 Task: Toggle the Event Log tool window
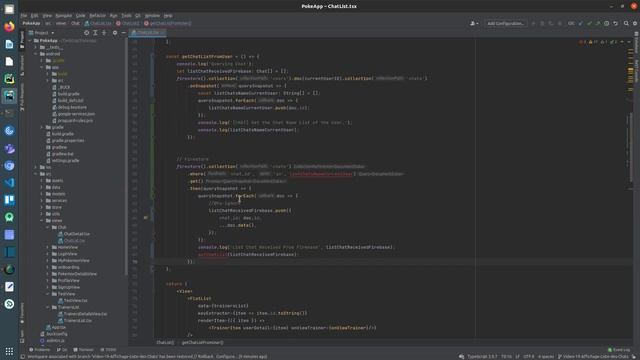(x=619, y=350)
